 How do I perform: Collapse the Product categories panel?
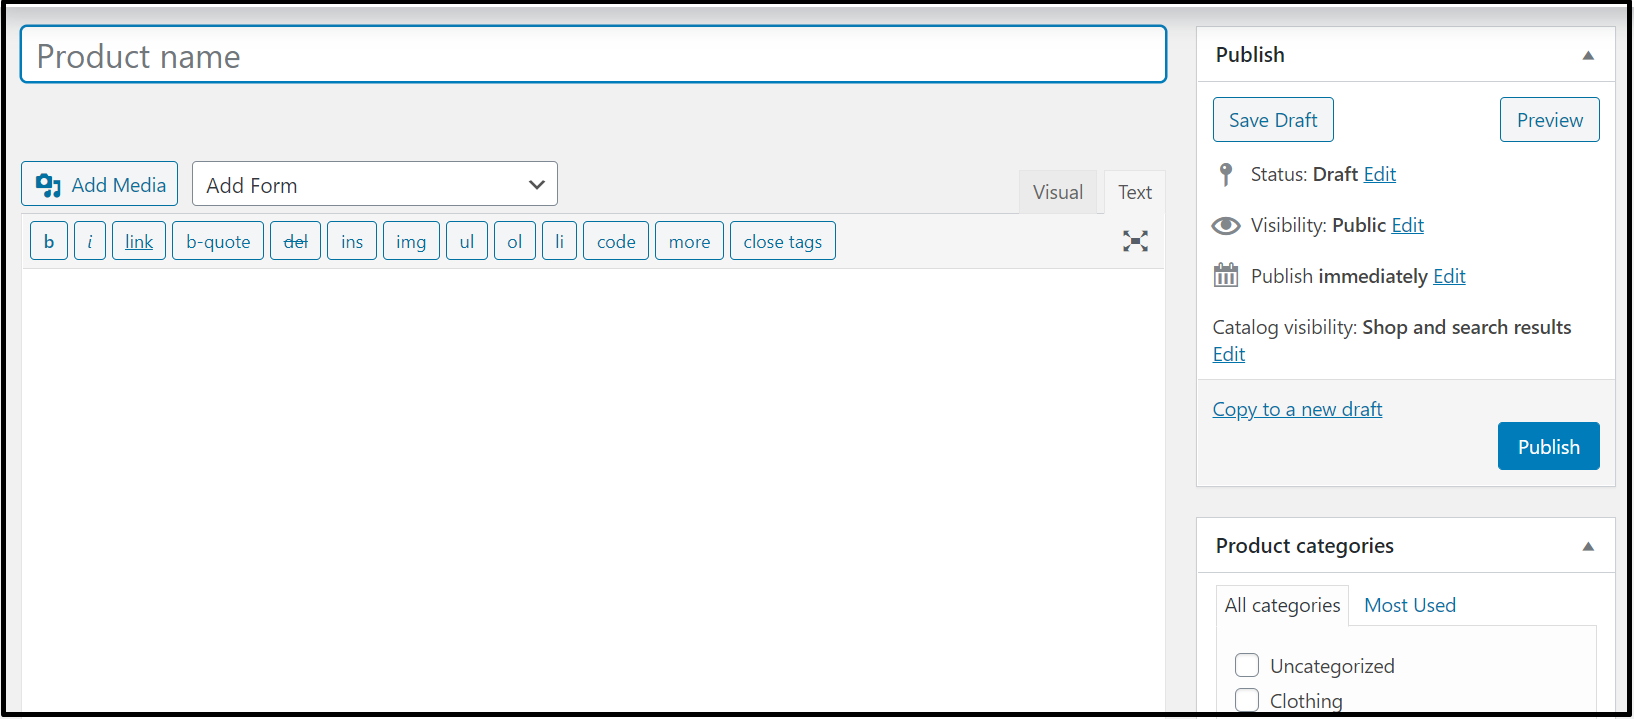1588,546
